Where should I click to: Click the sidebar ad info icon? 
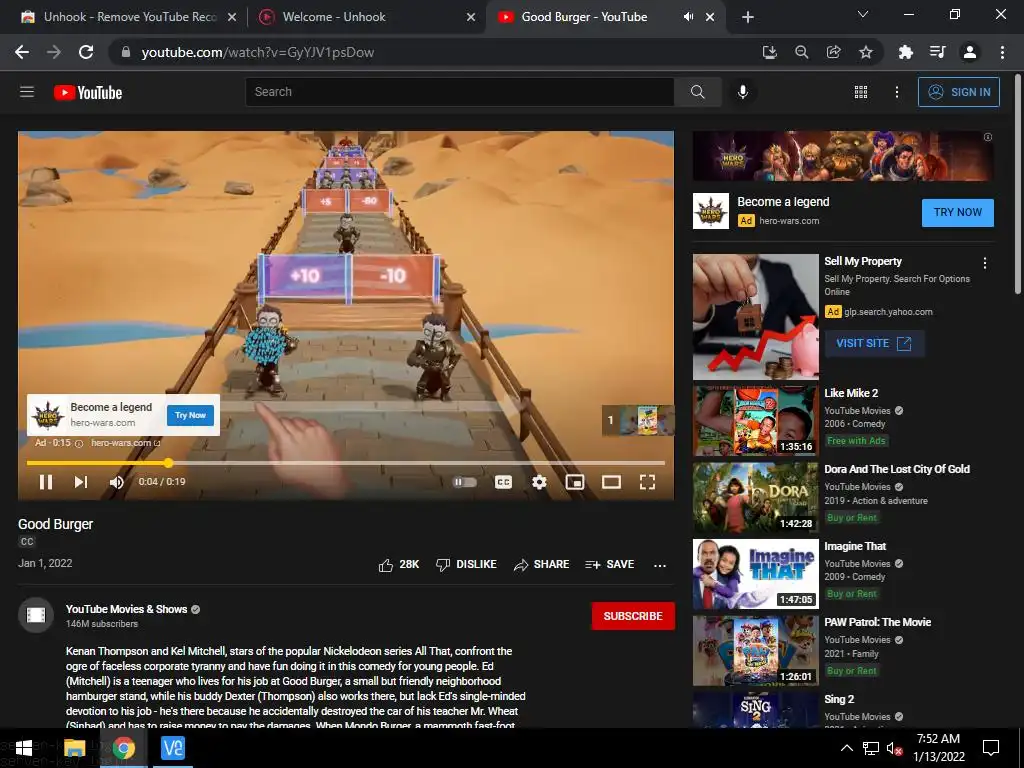987,137
